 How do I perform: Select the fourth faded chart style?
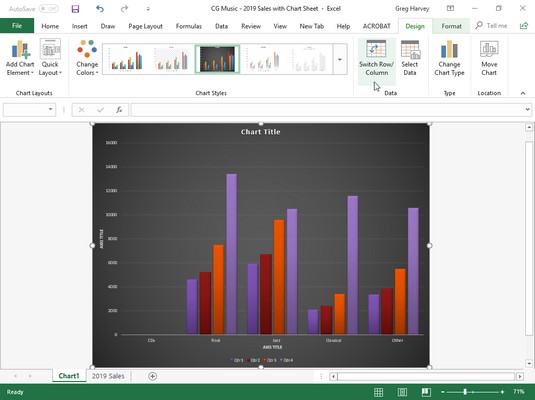tap(263, 59)
